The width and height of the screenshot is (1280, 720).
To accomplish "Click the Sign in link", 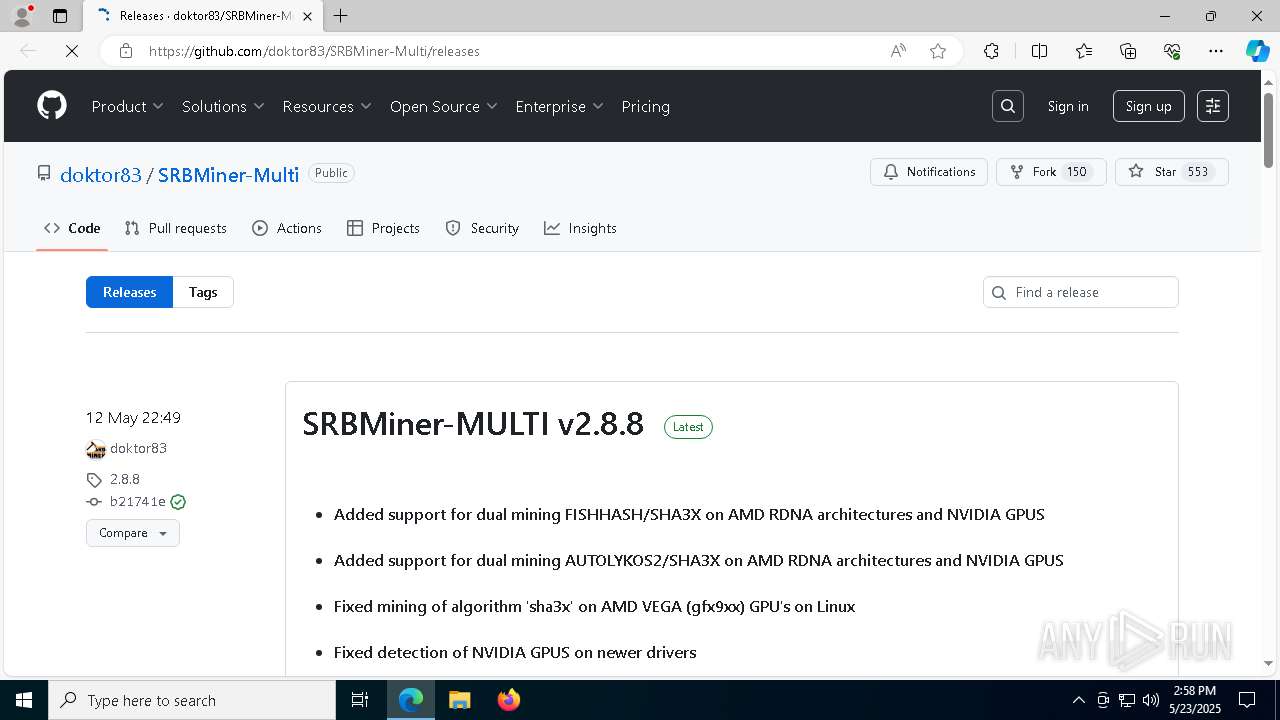I will pyautogui.click(x=1068, y=106).
